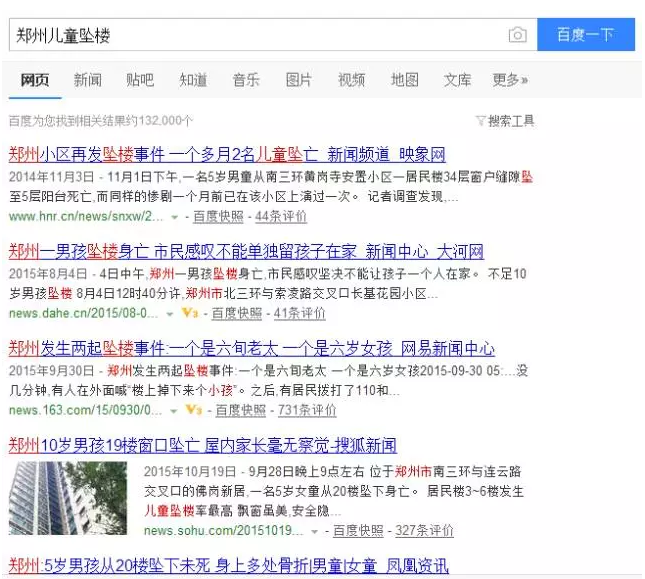Click the date text 2015年9月30日
The height and width of the screenshot is (579, 645).
point(51,371)
